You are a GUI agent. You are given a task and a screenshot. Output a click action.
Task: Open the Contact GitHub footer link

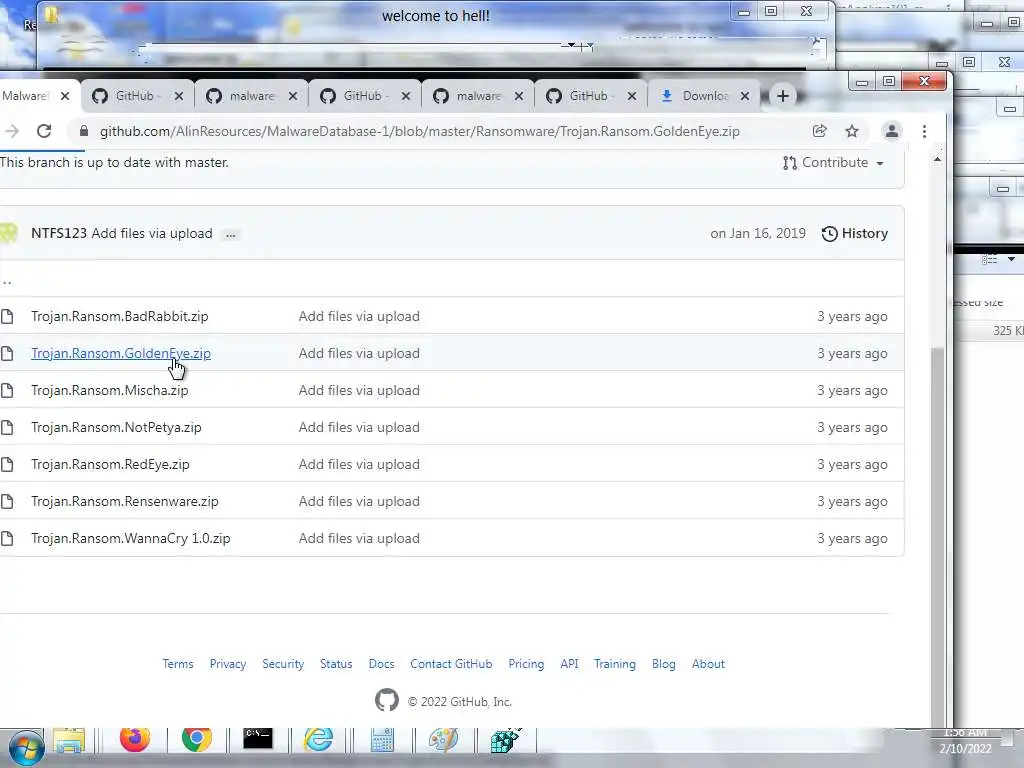[x=451, y=664]
